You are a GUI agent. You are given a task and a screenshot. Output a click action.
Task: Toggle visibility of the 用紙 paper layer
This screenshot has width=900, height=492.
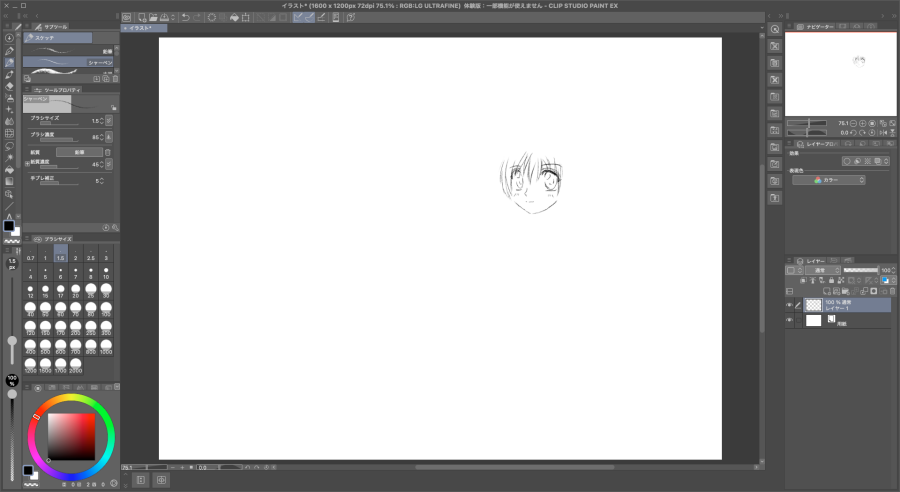coord(789,321)
